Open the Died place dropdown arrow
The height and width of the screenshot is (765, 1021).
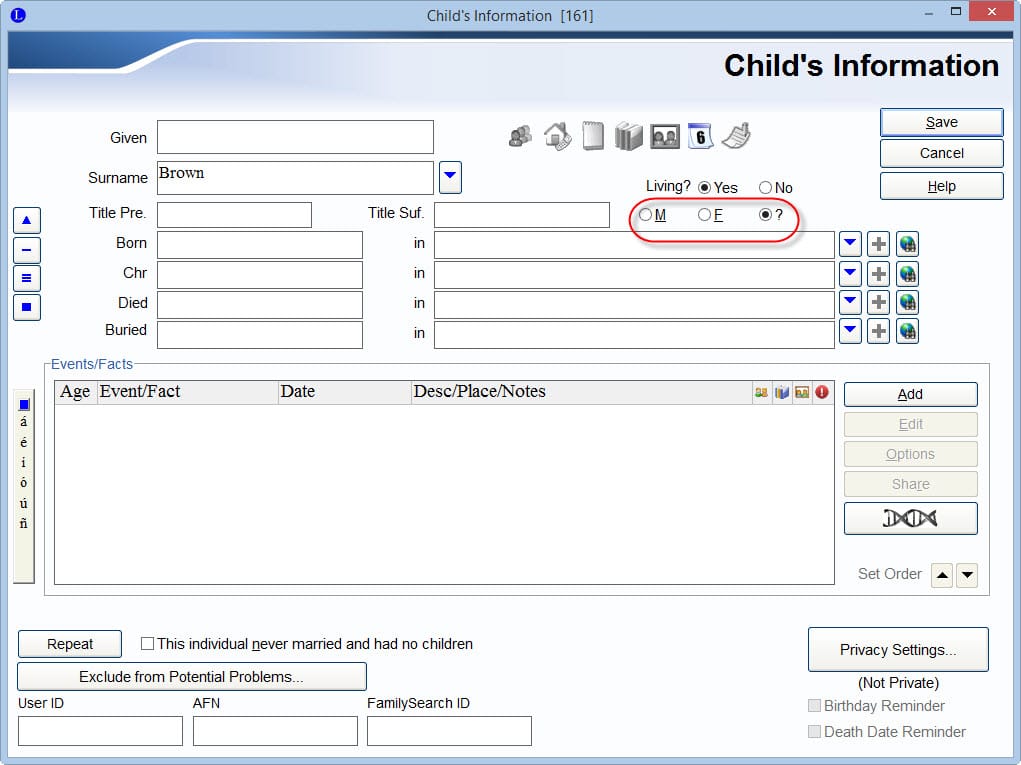pos(850,302)
